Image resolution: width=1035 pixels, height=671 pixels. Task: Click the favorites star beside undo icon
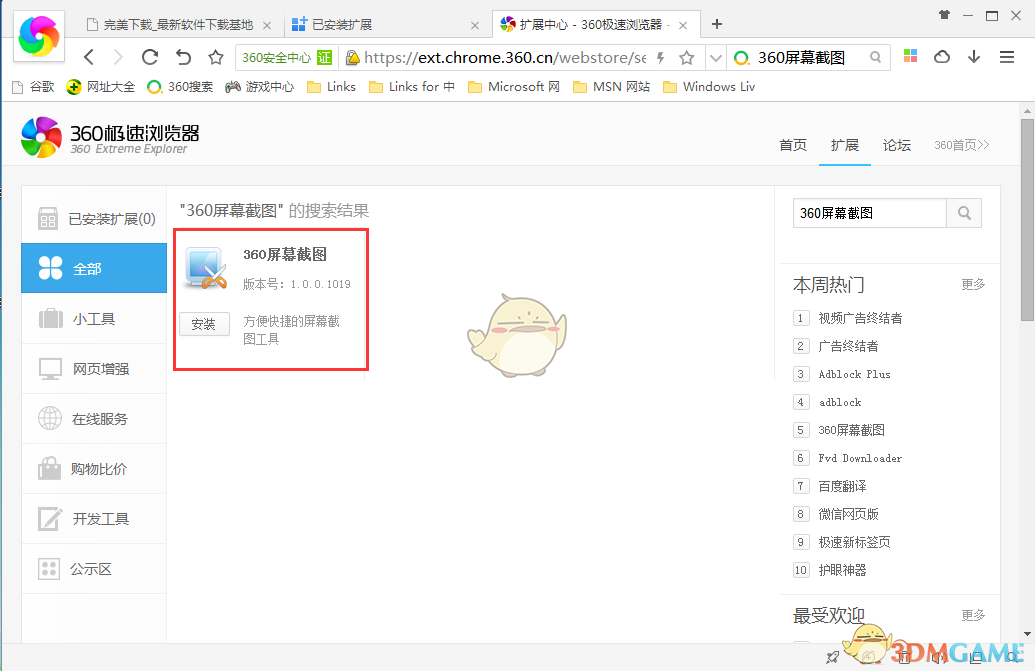click(216, 57)
